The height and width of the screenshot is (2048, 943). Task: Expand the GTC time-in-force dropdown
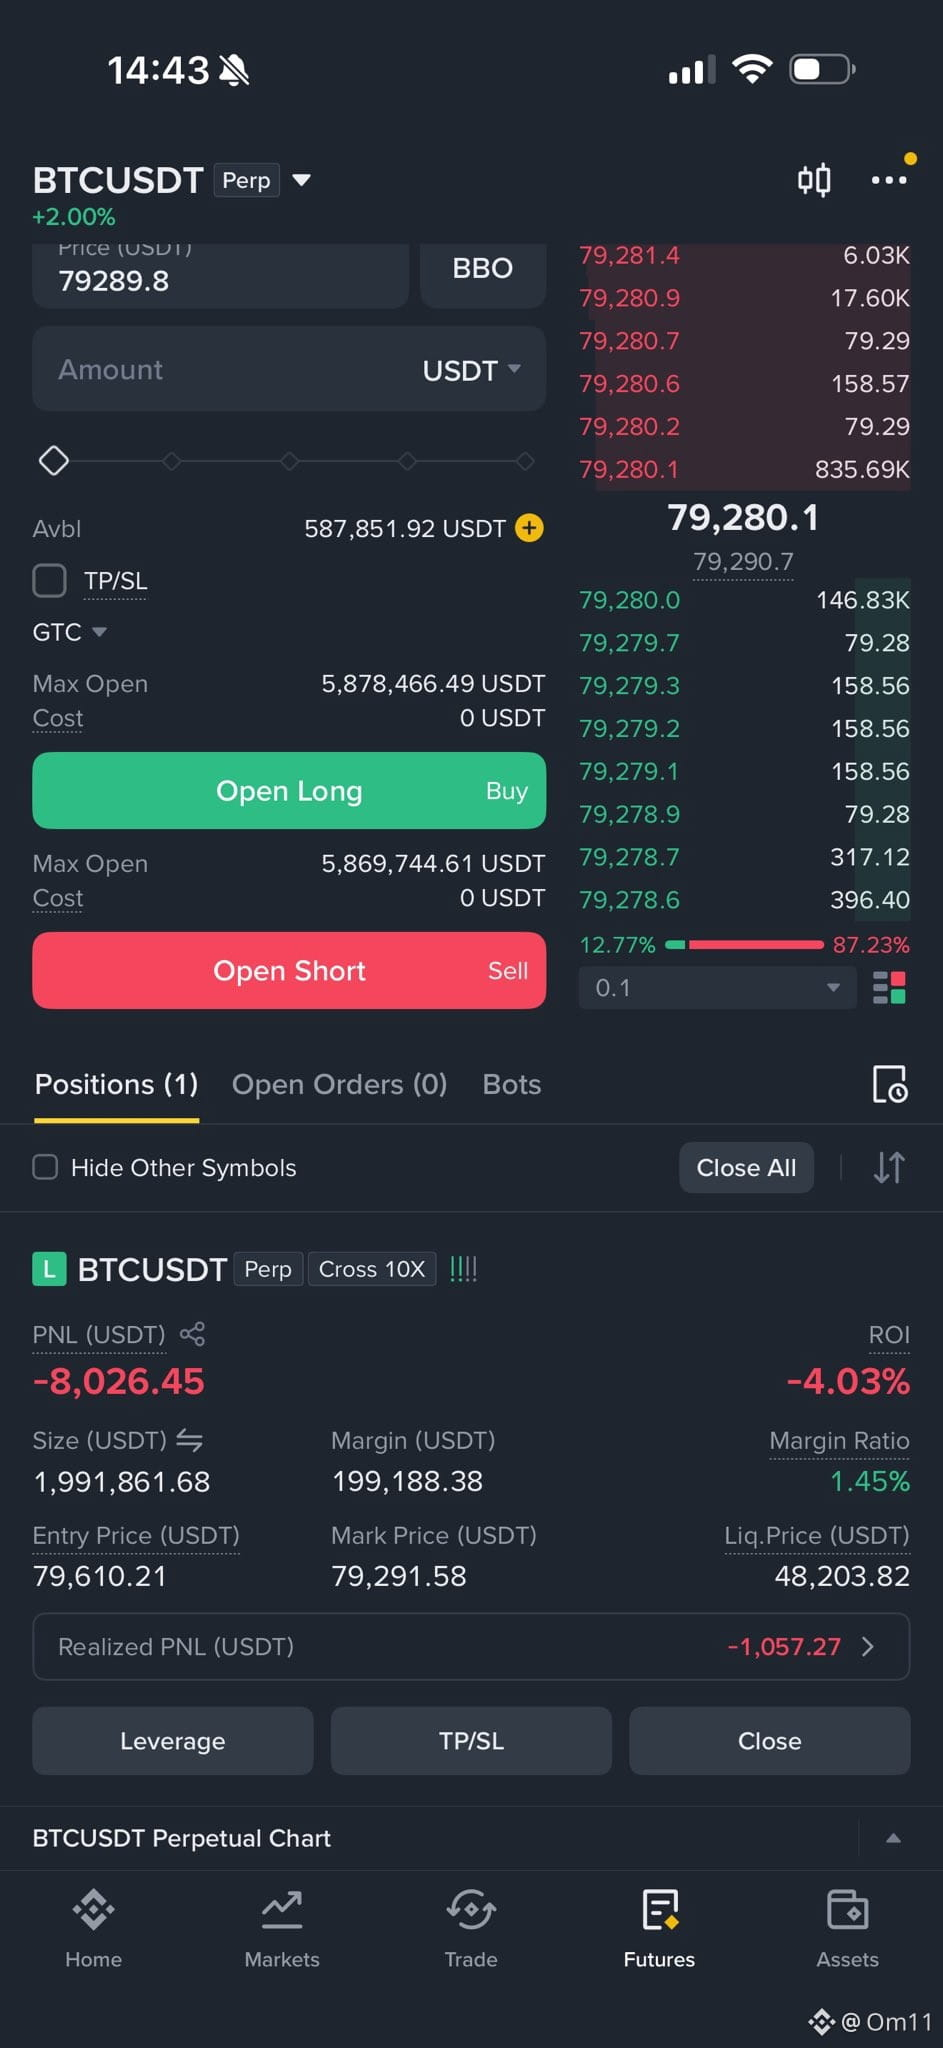70,632
